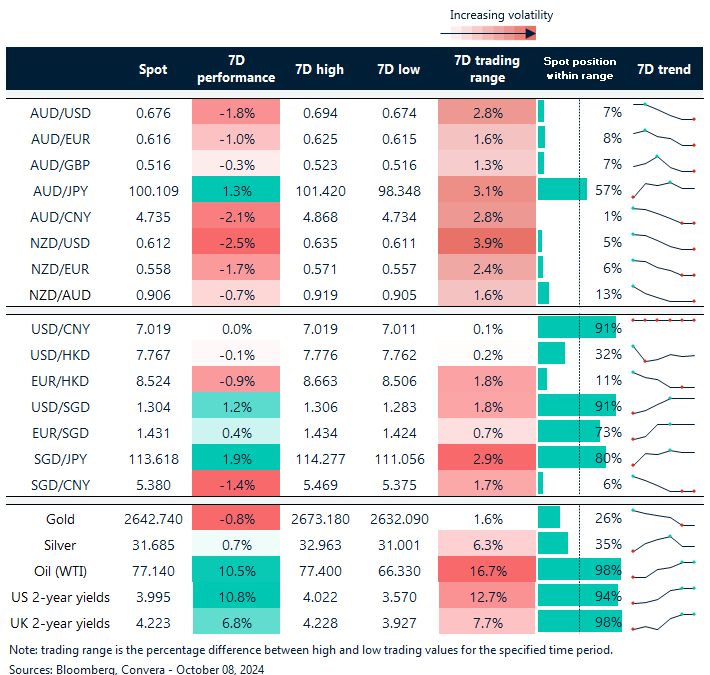Select the Oil (WTI) 98% position bar
Image resolution: width=710 pixels, height=675 pixels.
pos(580,570)
